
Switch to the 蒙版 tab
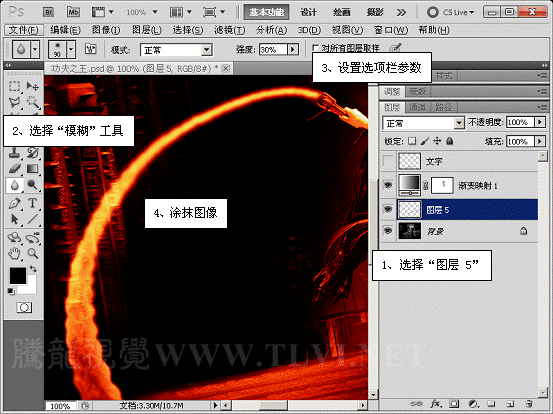pos(418,92)
